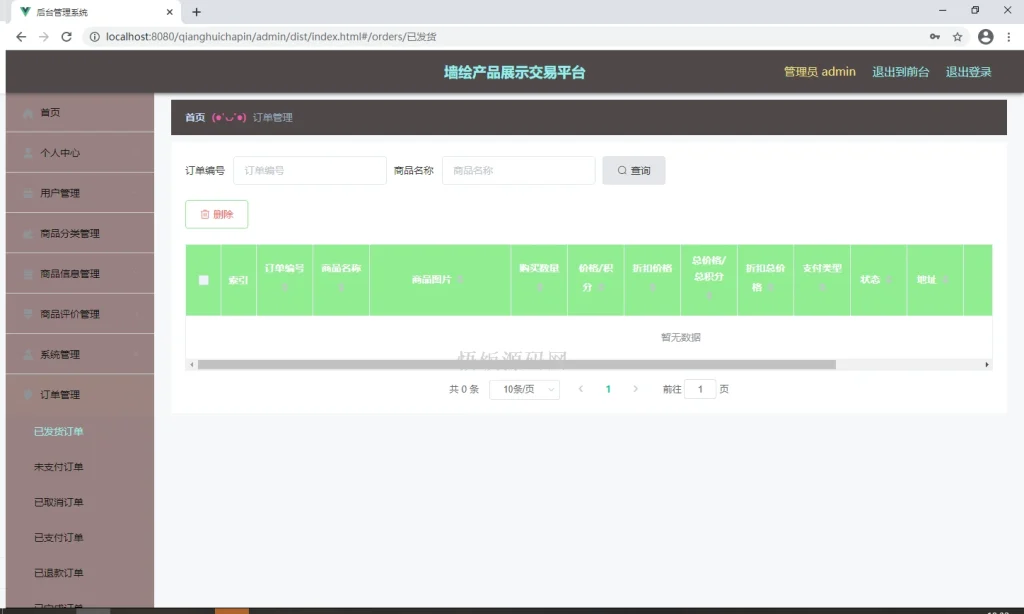This screenshot has width=1024, height=614.
Task: Toggle the select-all checkbox in table header
Action: tap(202, 280)
